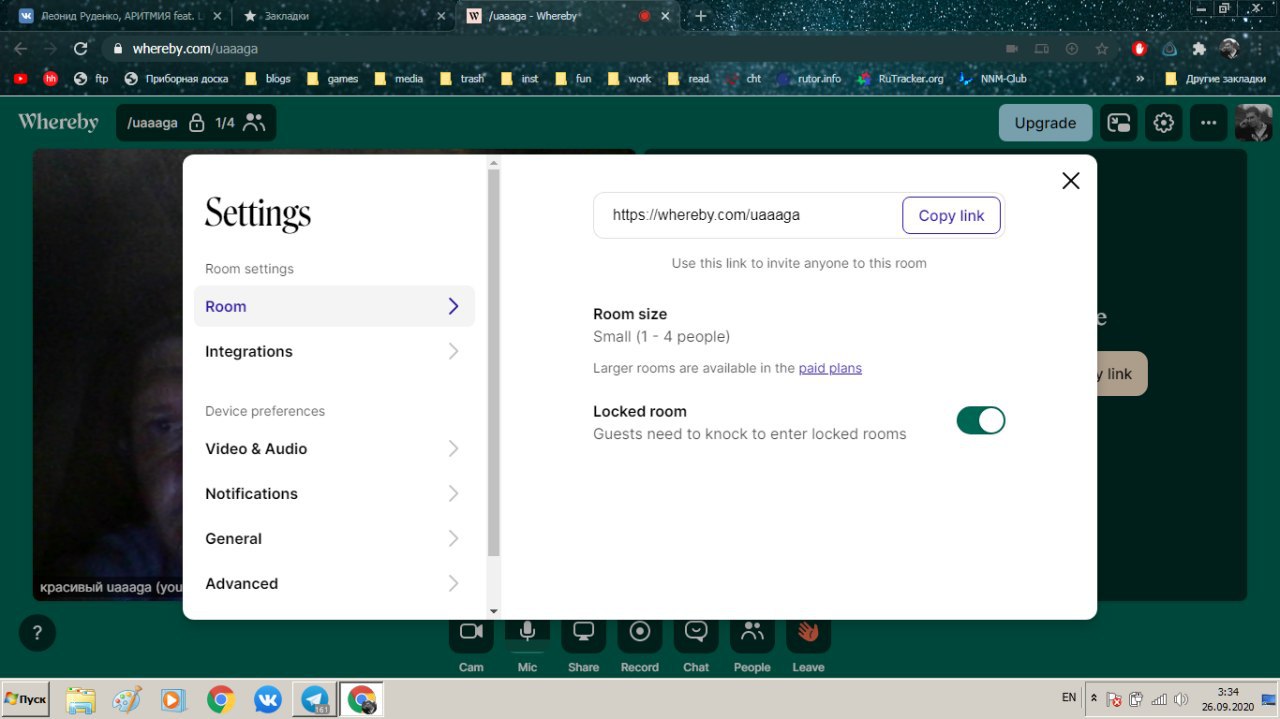Screen dimensions: 1280x719
Task: Reload the page in Chrome
Action: [81, 48]
